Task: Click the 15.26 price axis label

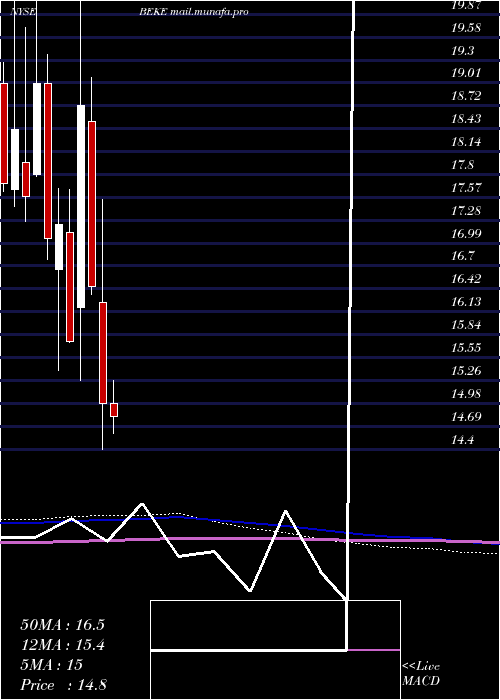Action: tap(466, 371)
